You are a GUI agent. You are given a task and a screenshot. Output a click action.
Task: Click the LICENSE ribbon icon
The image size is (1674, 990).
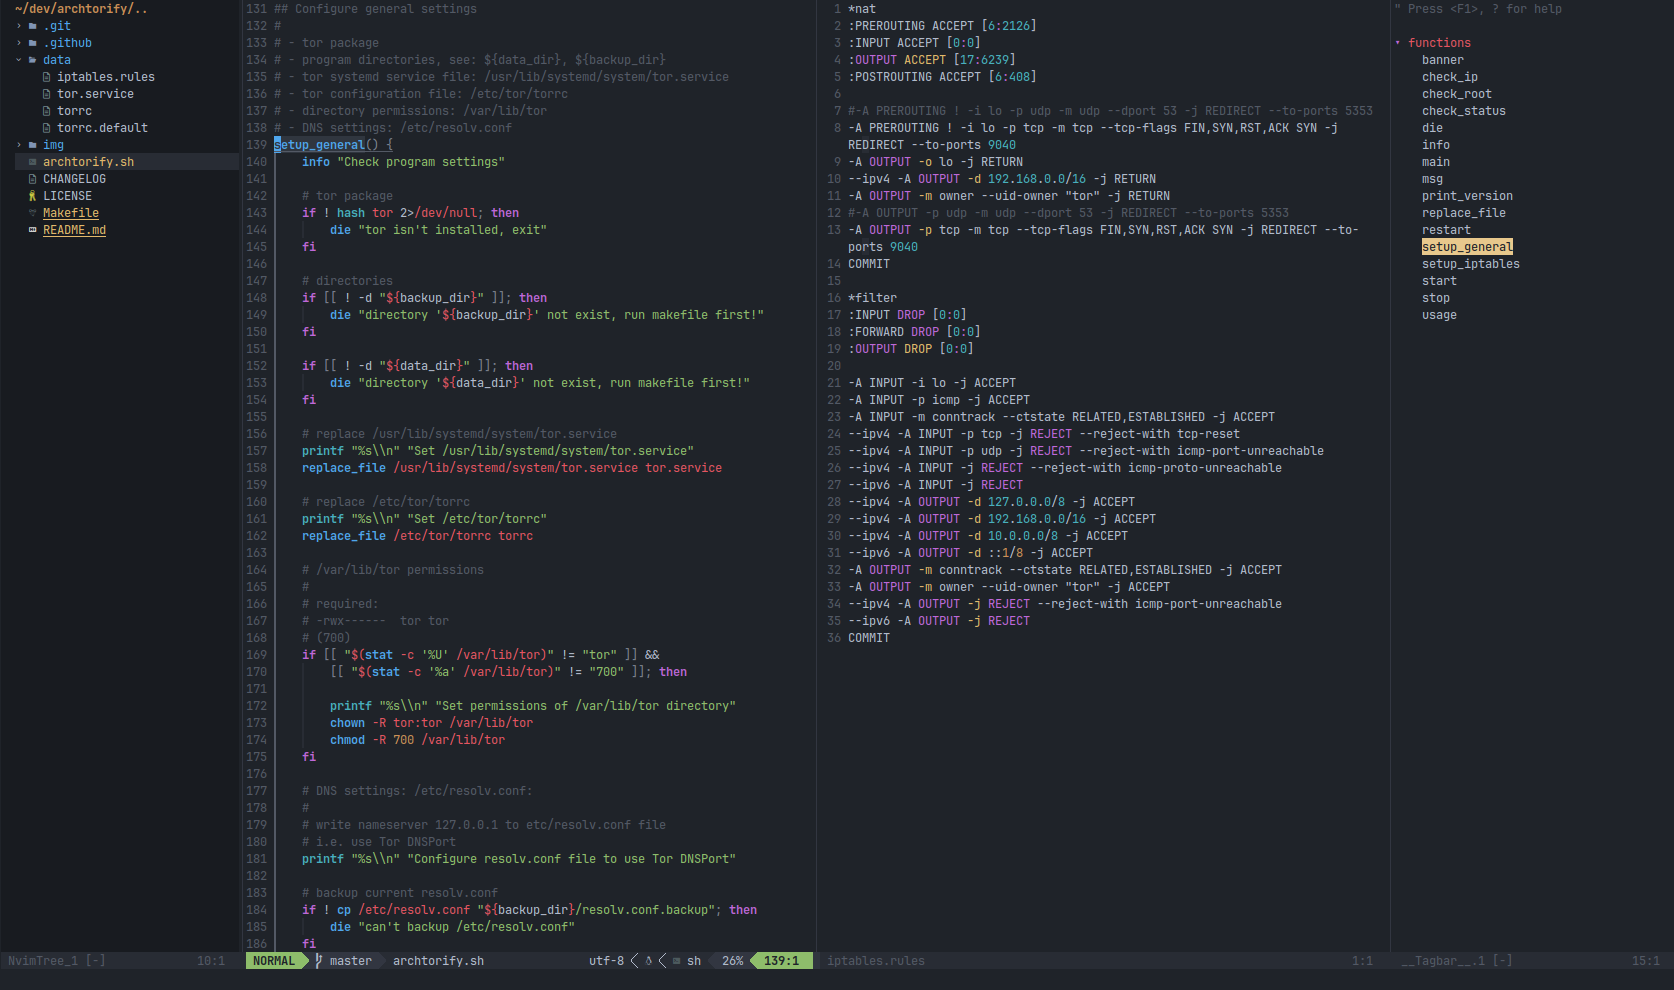point(33,196)
